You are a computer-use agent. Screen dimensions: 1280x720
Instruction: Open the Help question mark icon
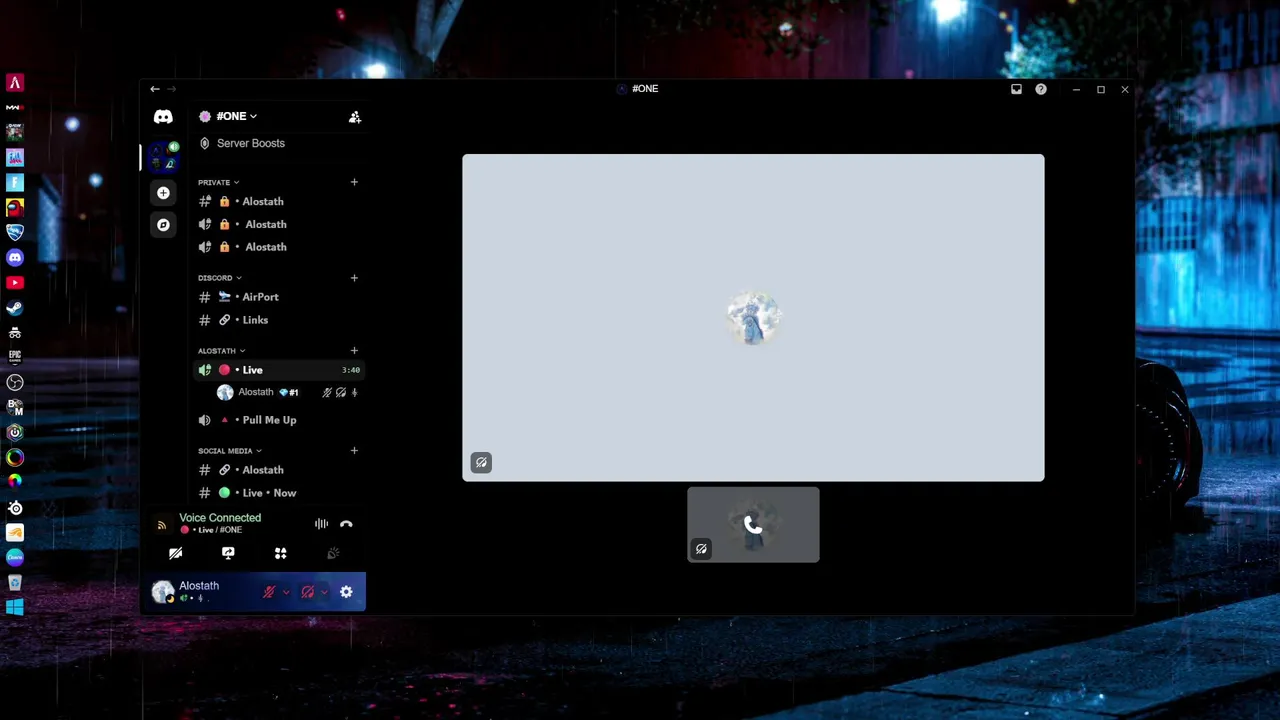pos(1041,89)
